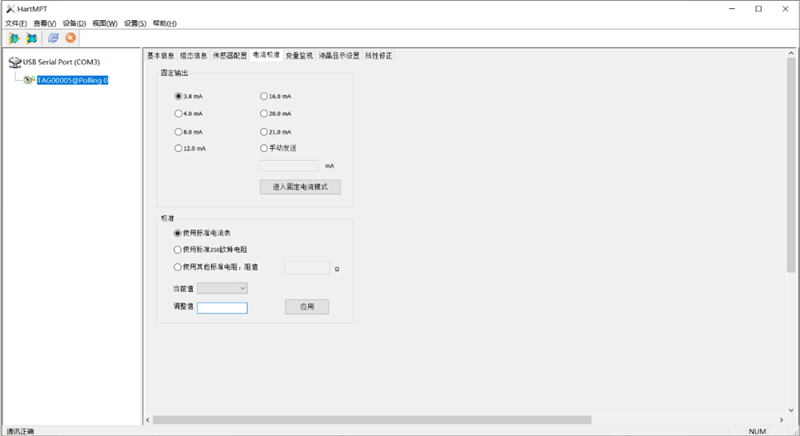Open the 当前值 dropdown
The height and width of the screenshot is (436, 800).
coord(222,288)
